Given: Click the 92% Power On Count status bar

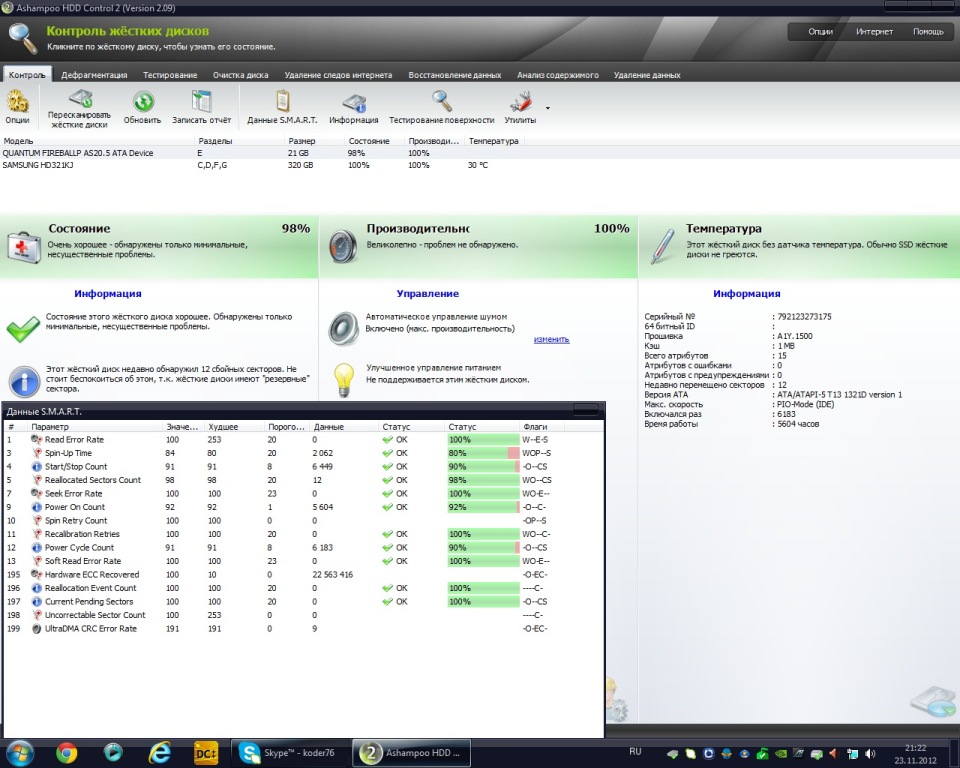Looking at the screenshot, I should point(484,507).
